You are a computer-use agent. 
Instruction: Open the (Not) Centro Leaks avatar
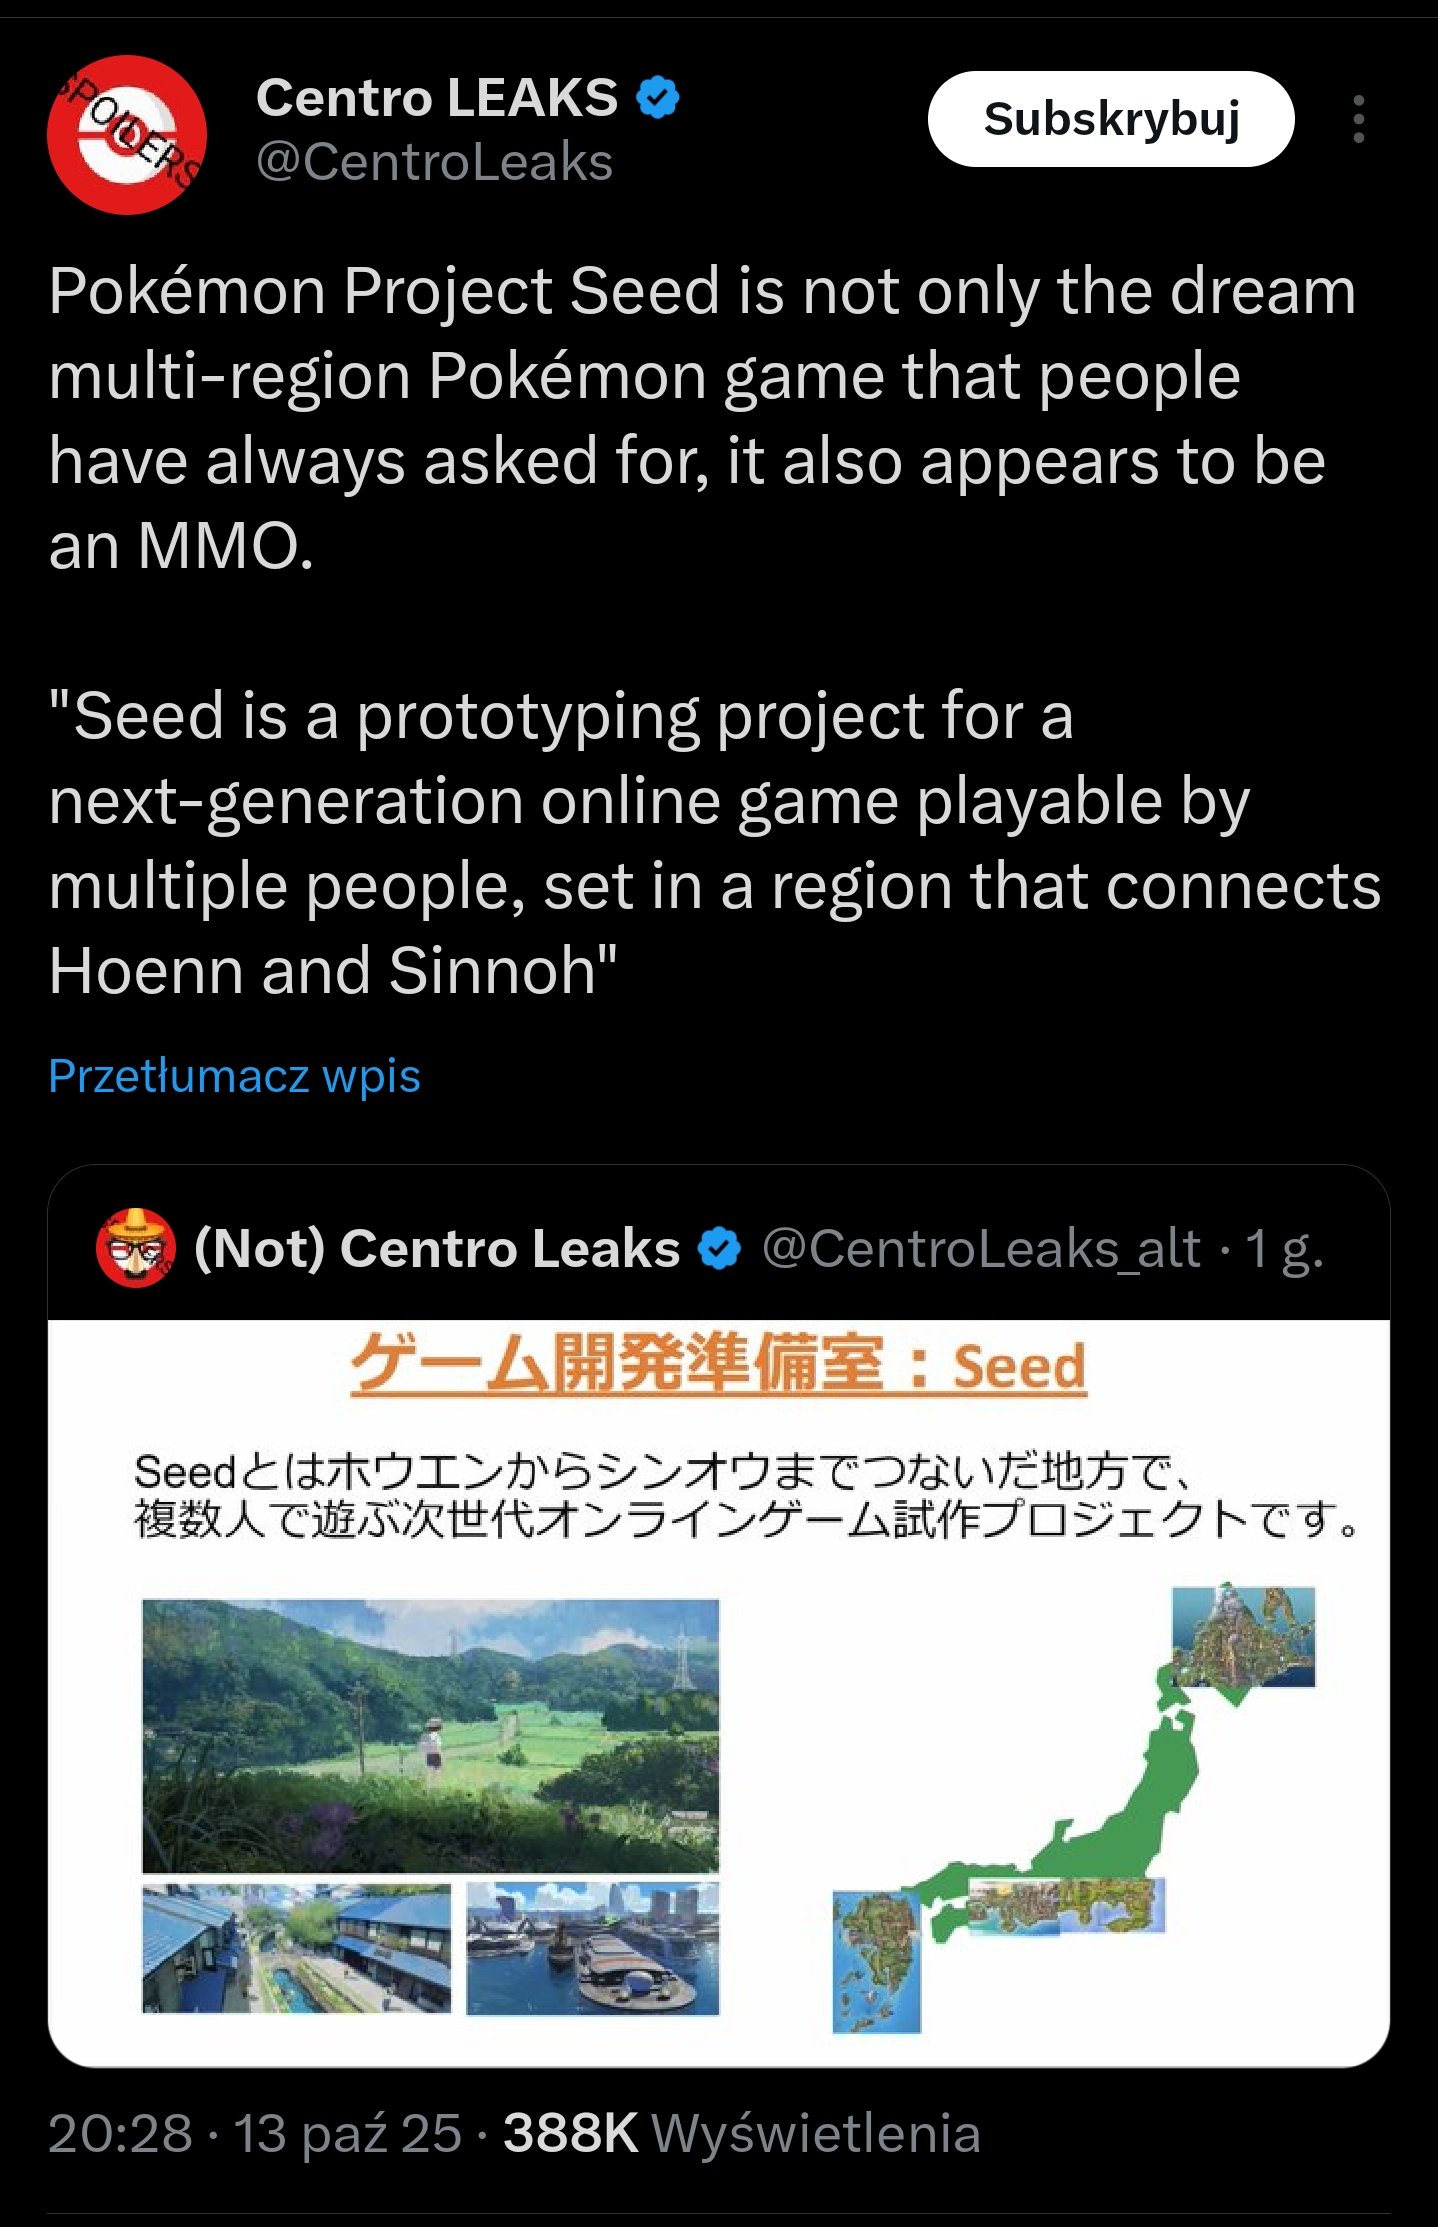[x=136, y=1247]
